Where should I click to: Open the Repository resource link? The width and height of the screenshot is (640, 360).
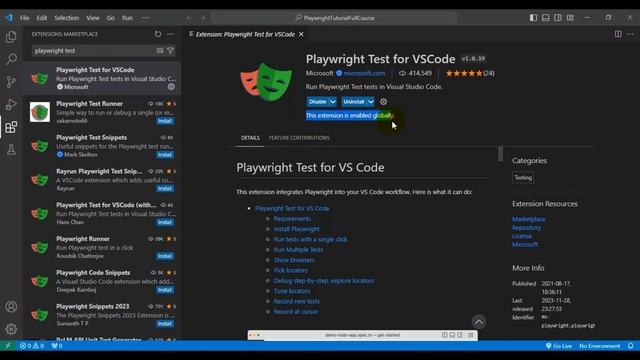point(527,228)
